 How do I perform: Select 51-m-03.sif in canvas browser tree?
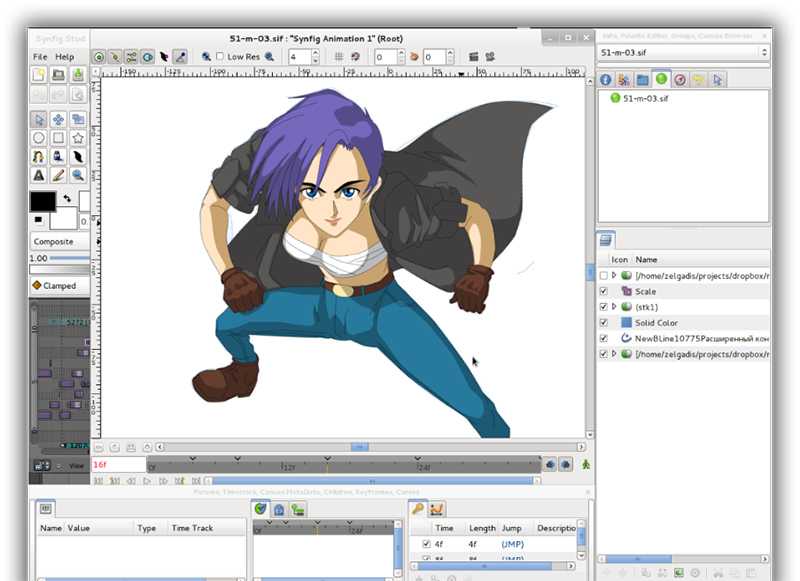click(x=645, y=98)
